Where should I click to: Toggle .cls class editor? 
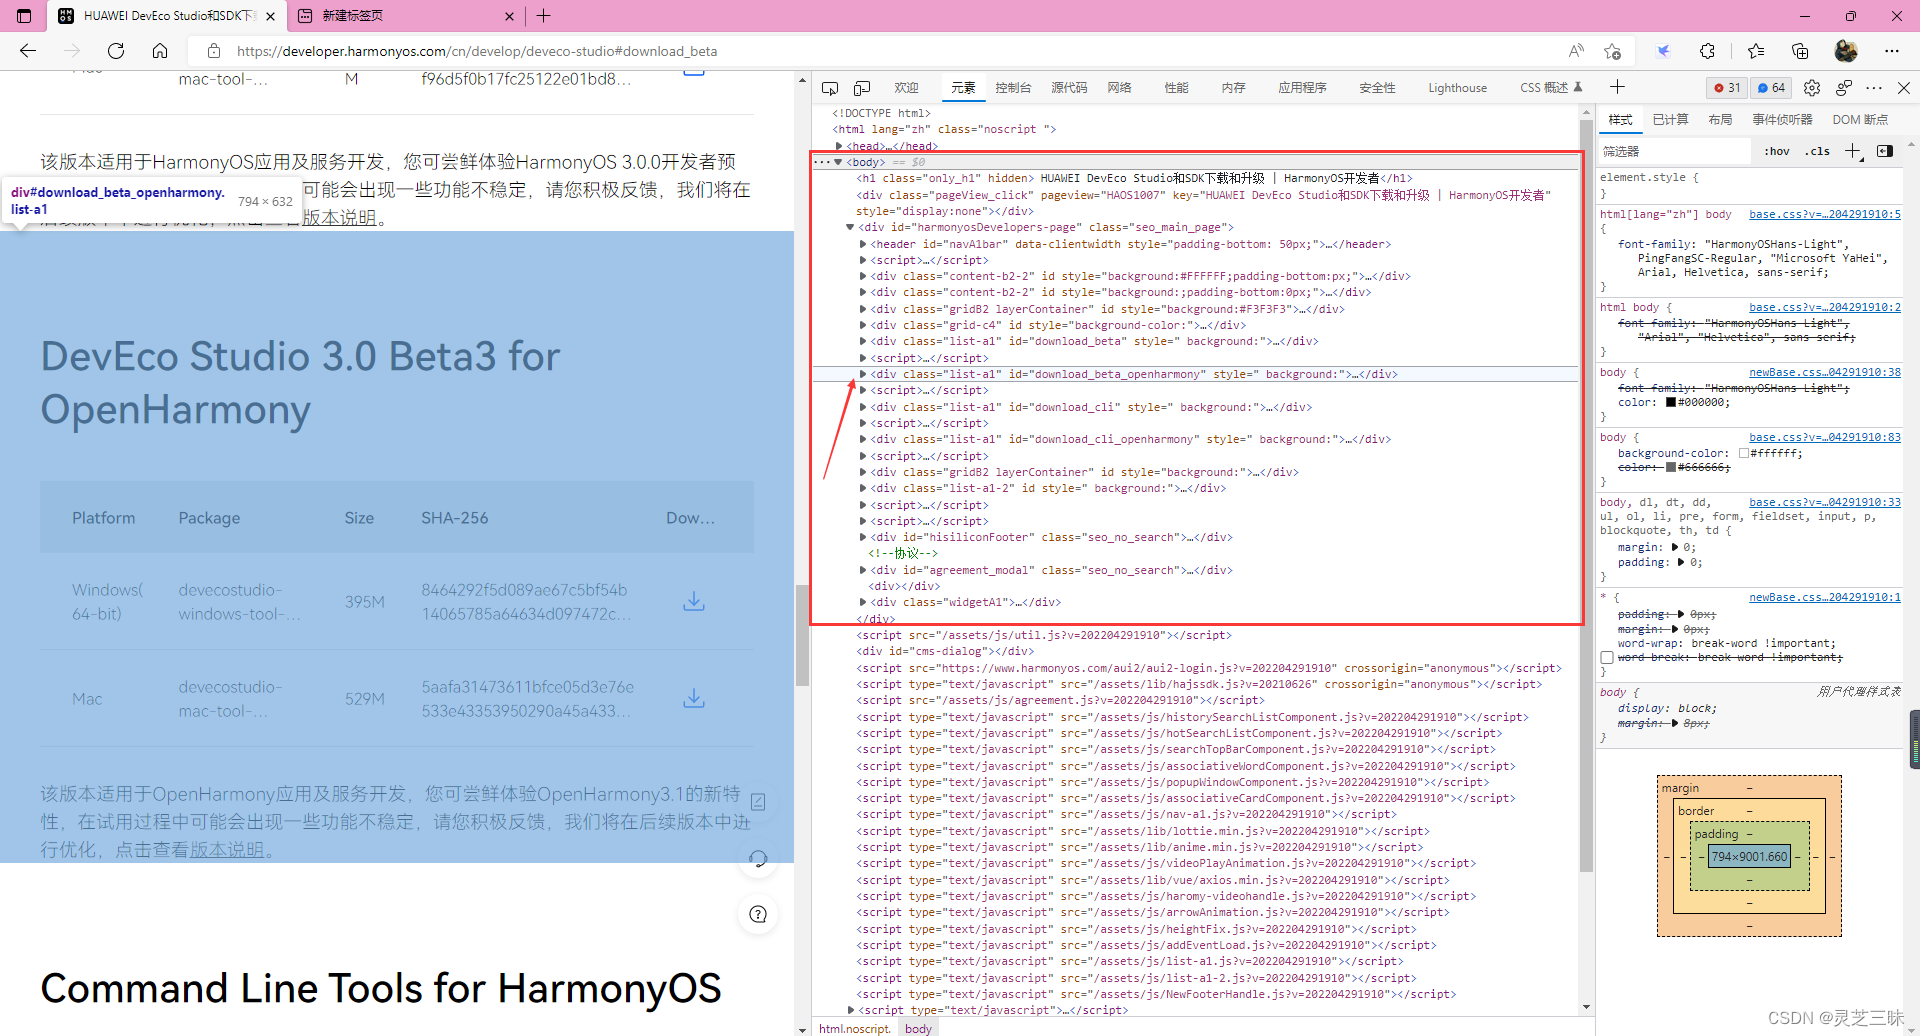[x=1818, y=151]
